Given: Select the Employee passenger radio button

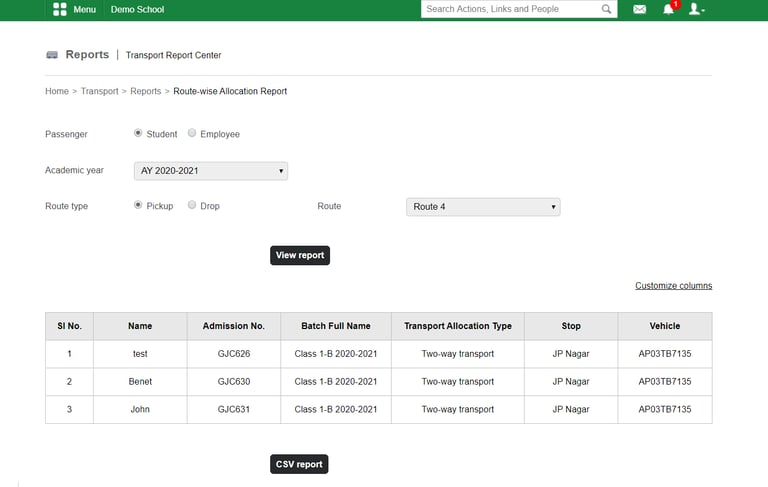Looking at the screenshot, I should tap(192, 133).
